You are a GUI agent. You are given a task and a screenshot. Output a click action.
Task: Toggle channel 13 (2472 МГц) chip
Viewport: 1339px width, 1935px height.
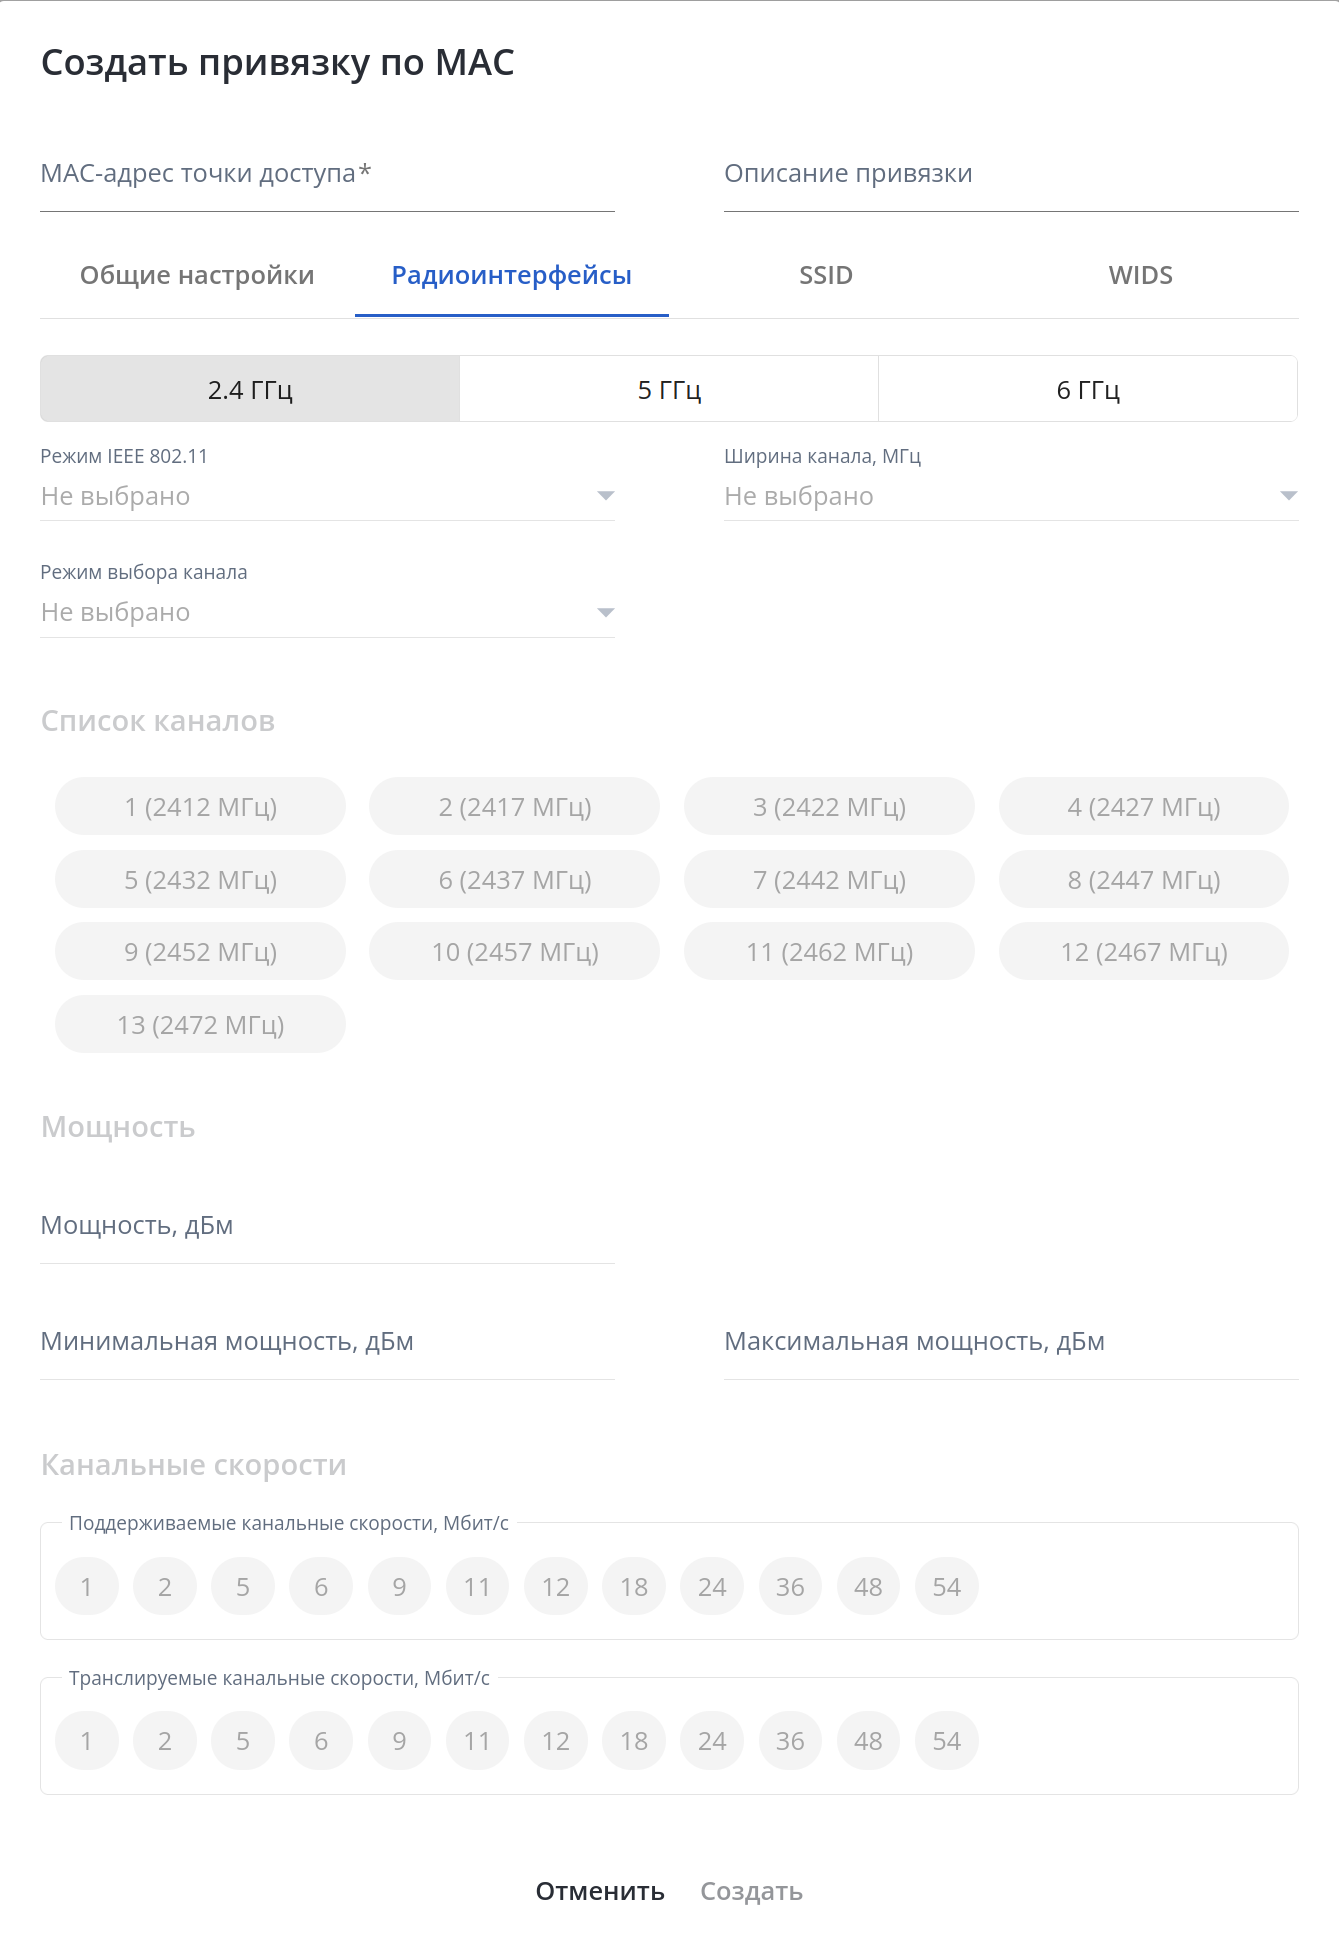click(x=200, y=1025)
